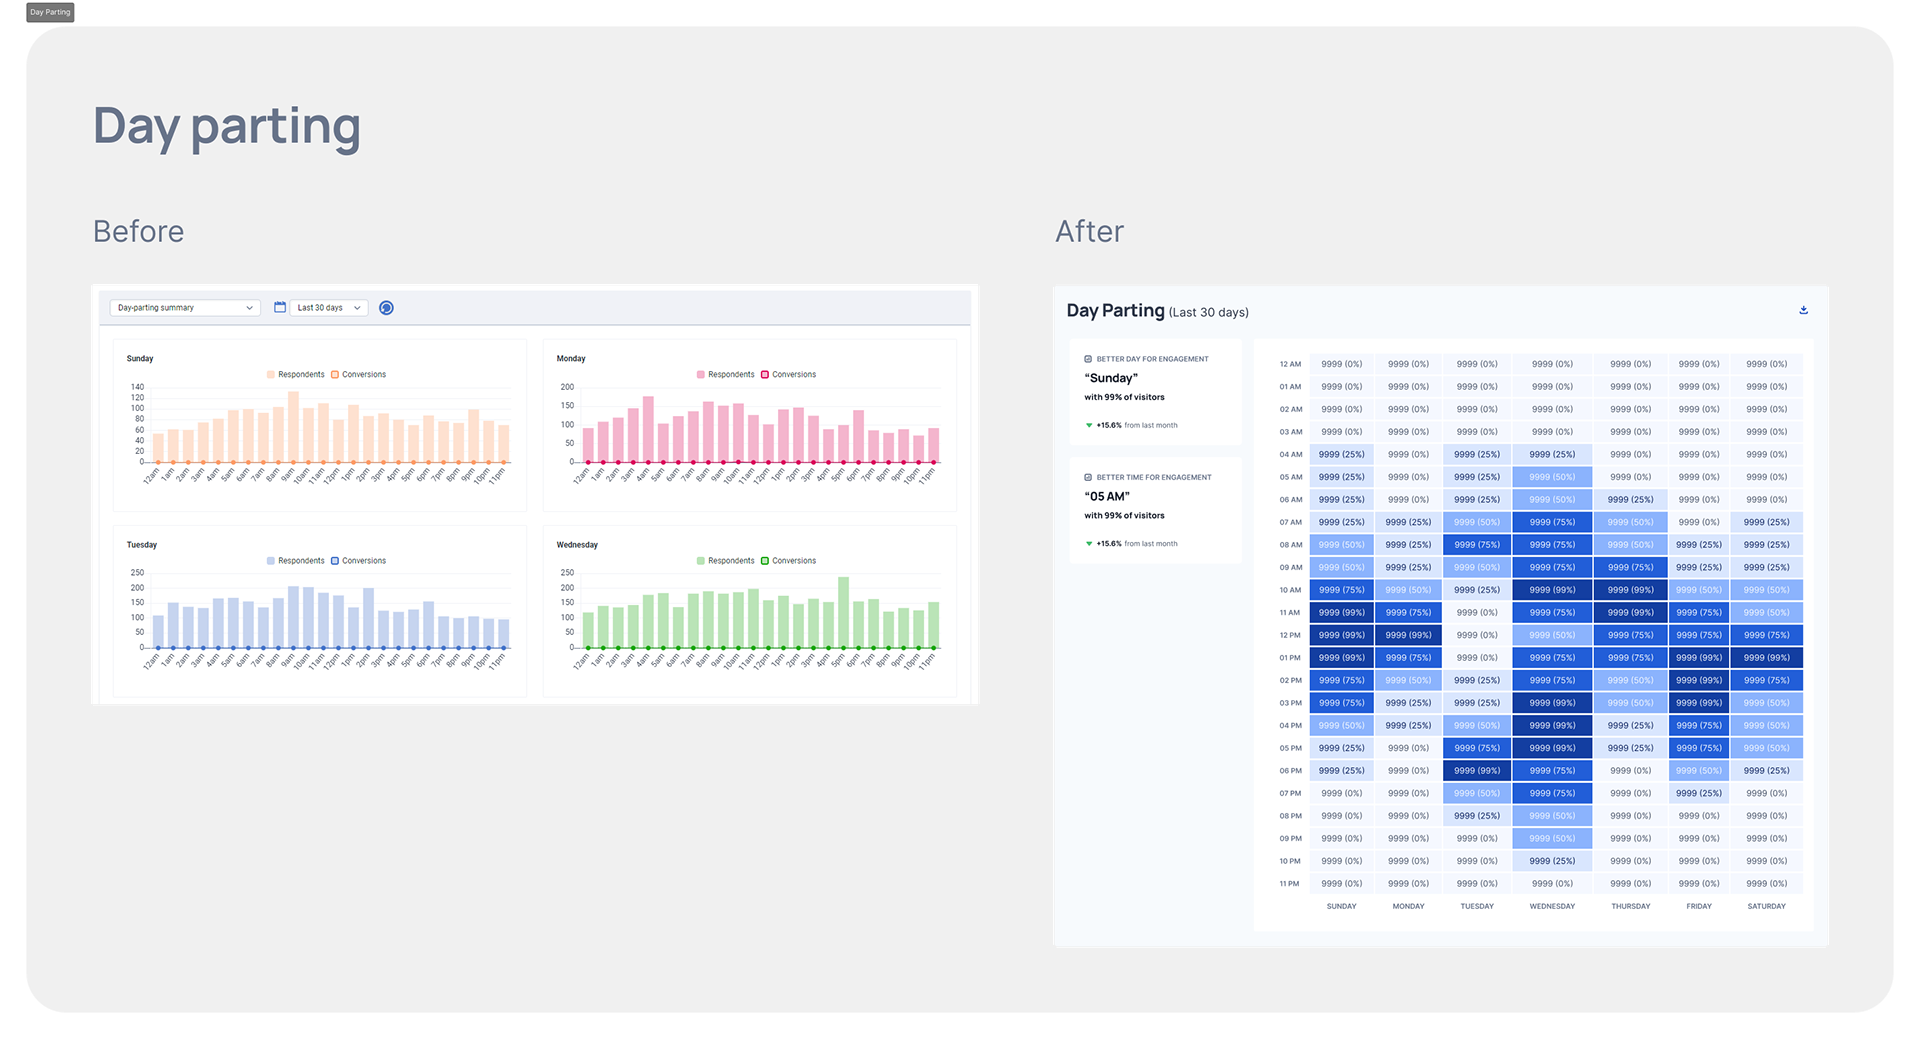Toggle Conversions legend in the Tuesday chart
Image resolution: width=1920 pixels, height=1039 pixels.
click(359, 561)
